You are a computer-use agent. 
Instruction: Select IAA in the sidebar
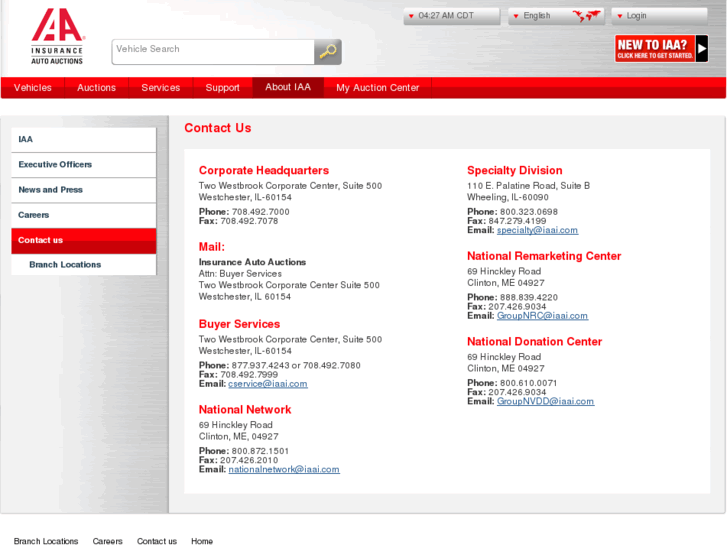click(83, 140)
